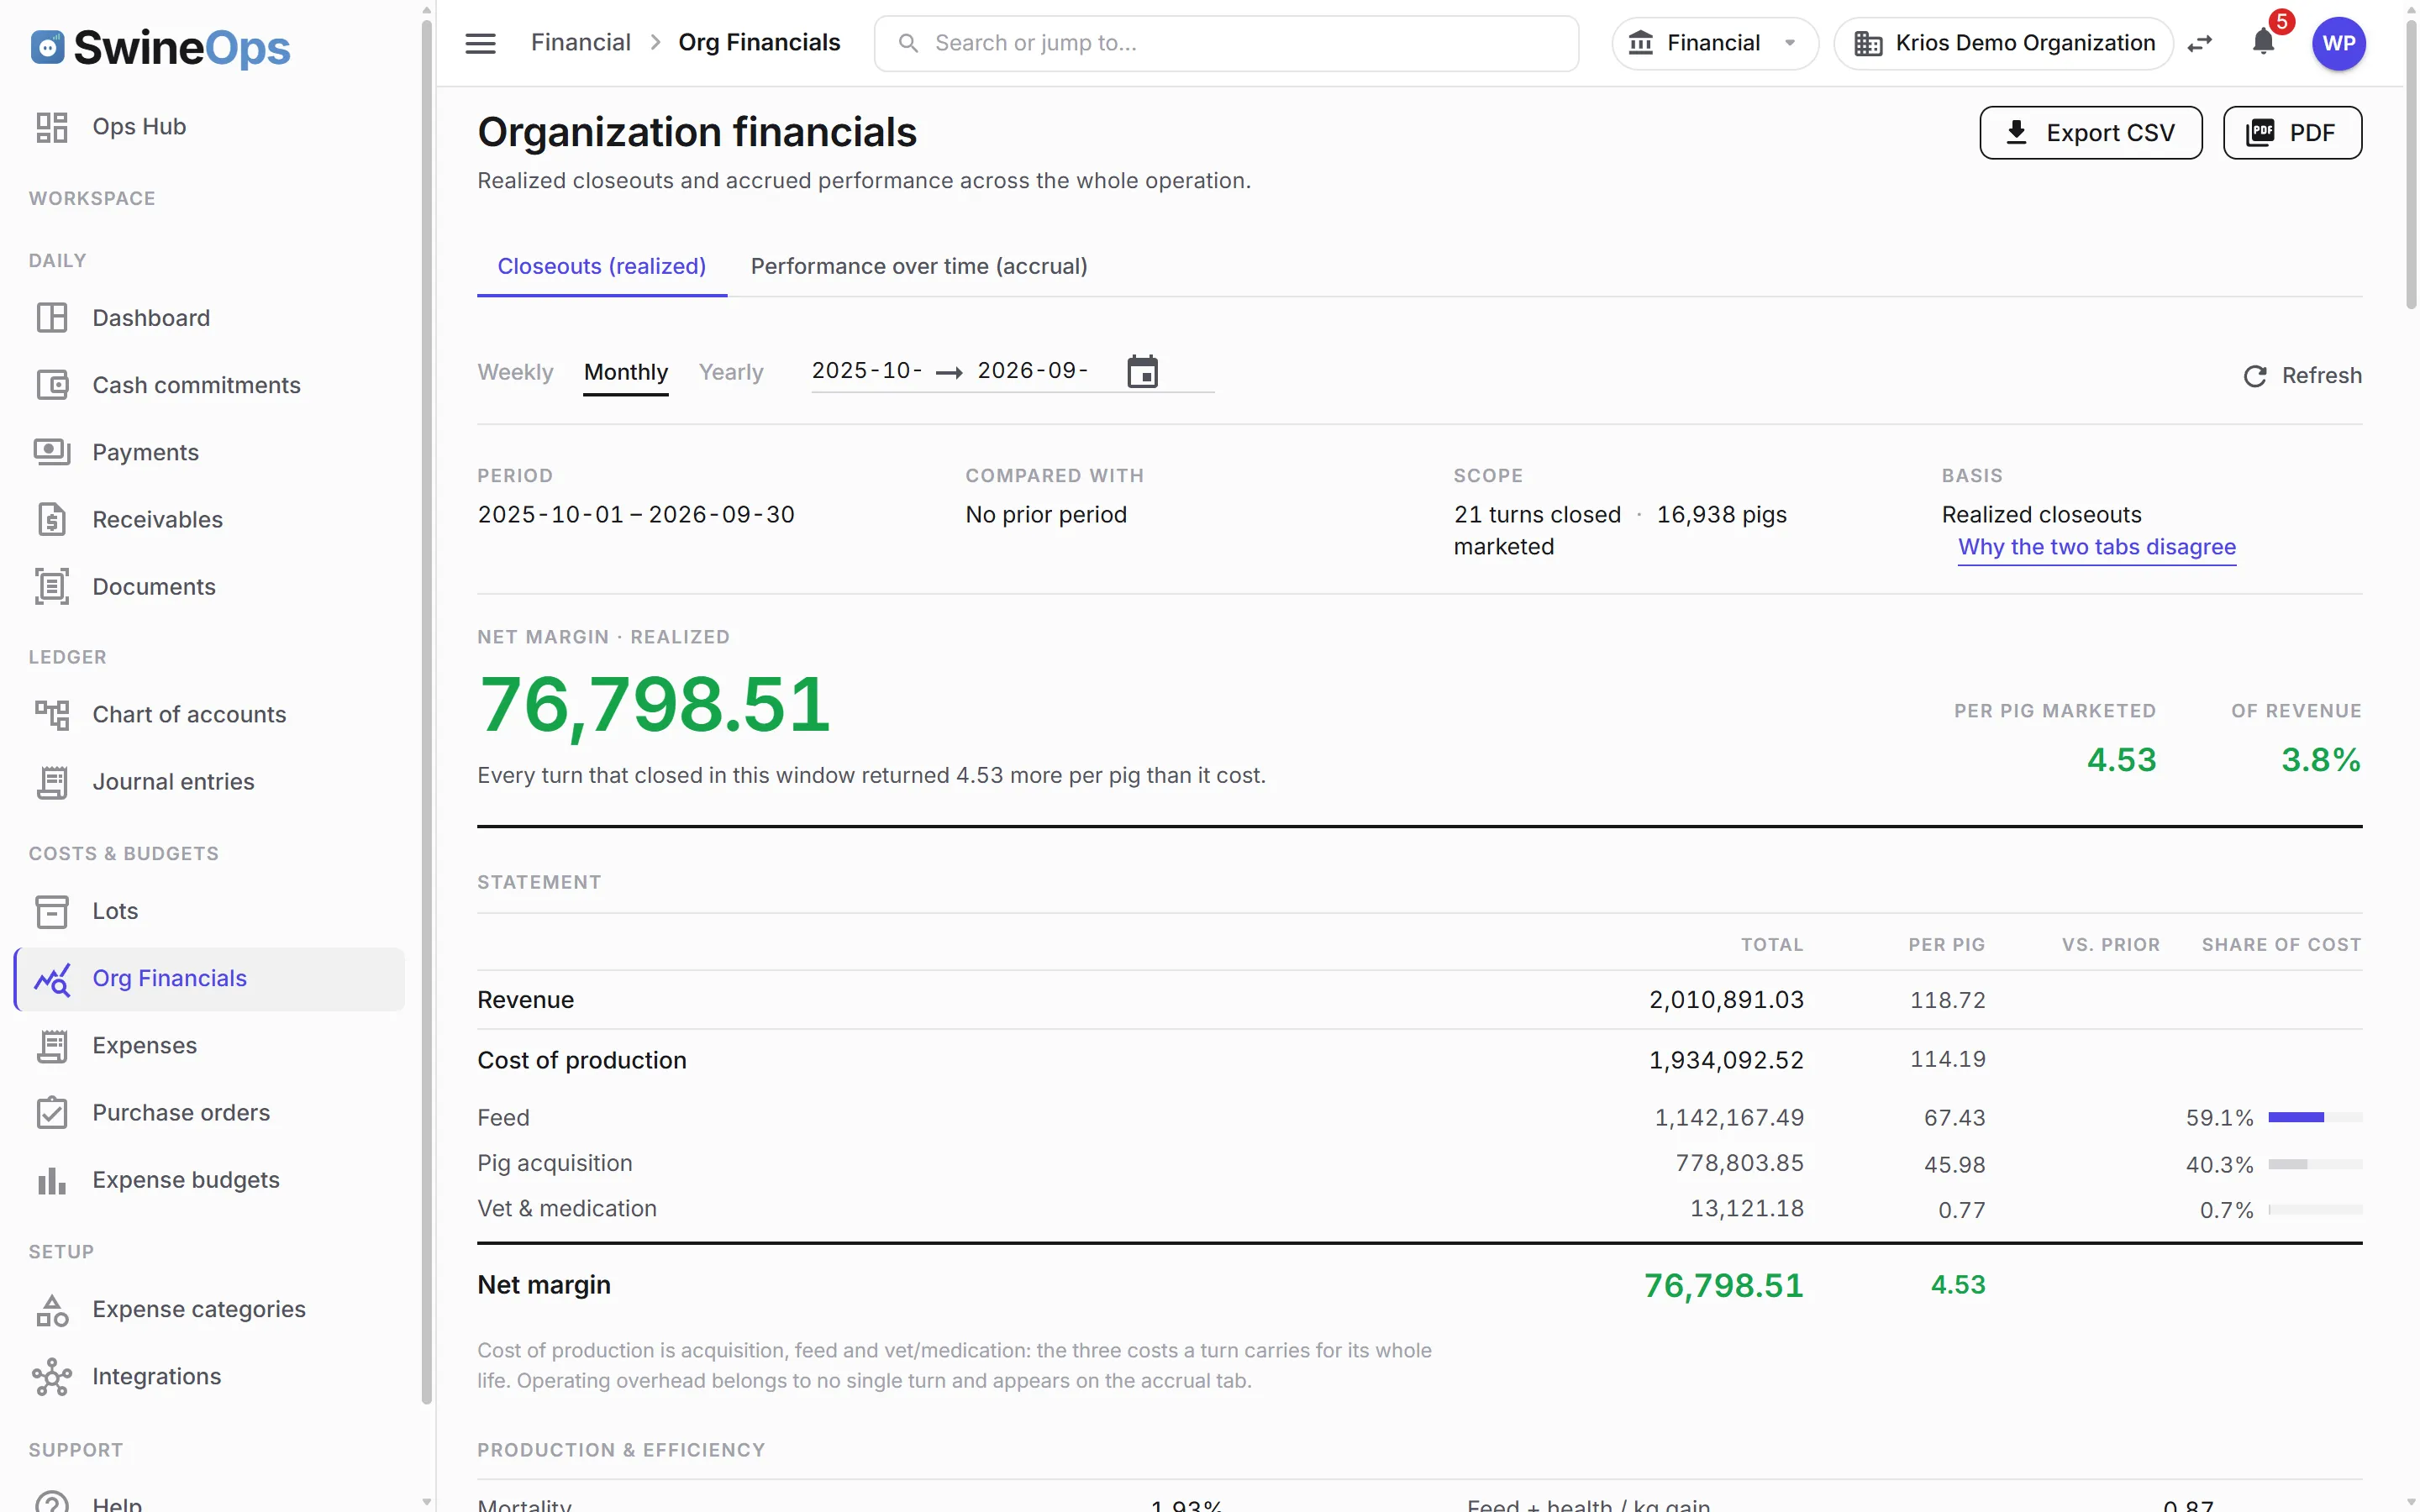Open the Why the two tabs disagree link
Viewport: 2420px width, 1512px height.
point(2097,547)
